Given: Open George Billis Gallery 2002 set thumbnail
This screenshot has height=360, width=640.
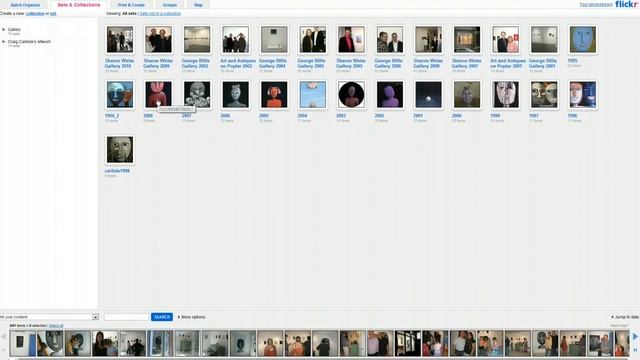Looking at the screenshot, I should coord(197,40).
